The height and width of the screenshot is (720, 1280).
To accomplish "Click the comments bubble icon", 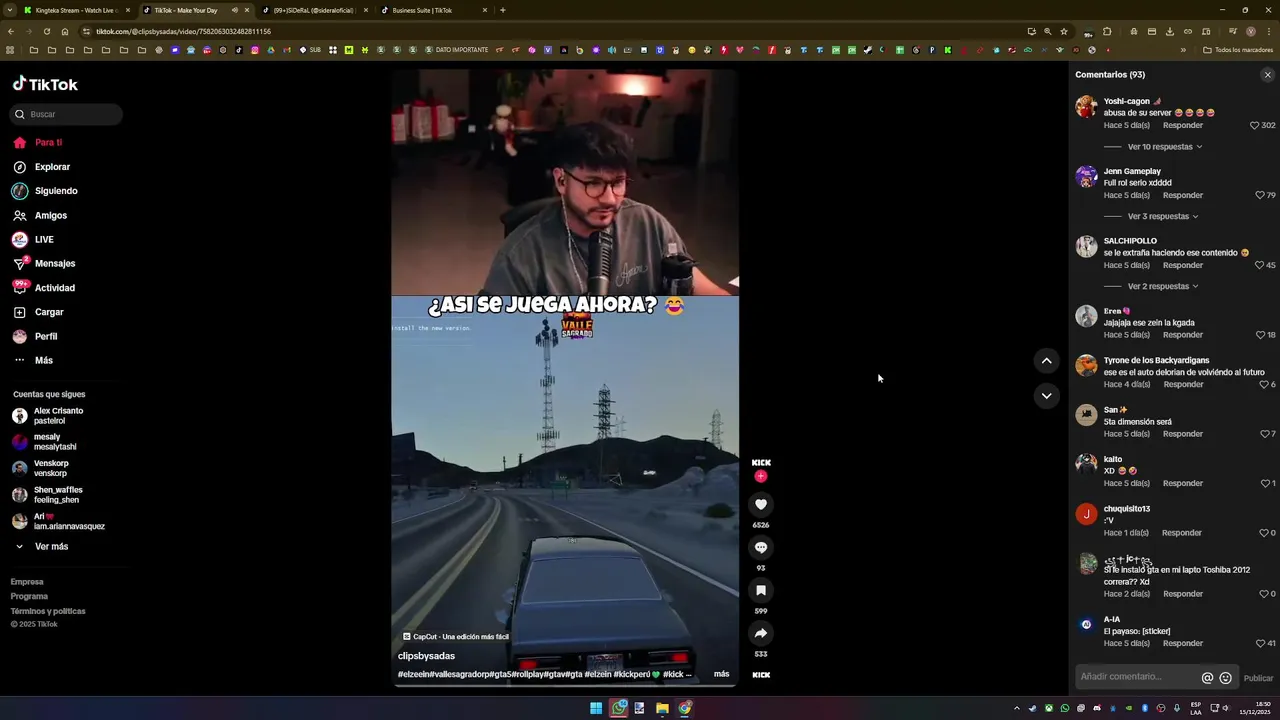I will (761, 548).
